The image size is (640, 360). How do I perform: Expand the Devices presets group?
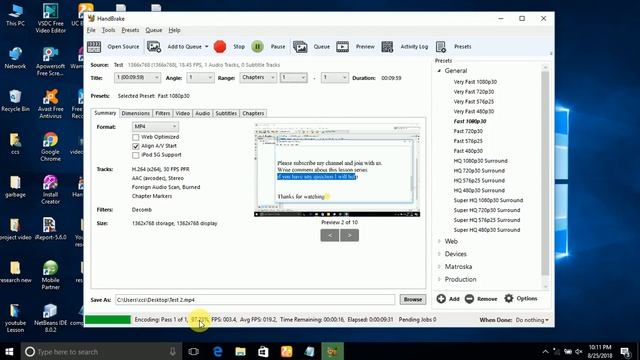439,254
